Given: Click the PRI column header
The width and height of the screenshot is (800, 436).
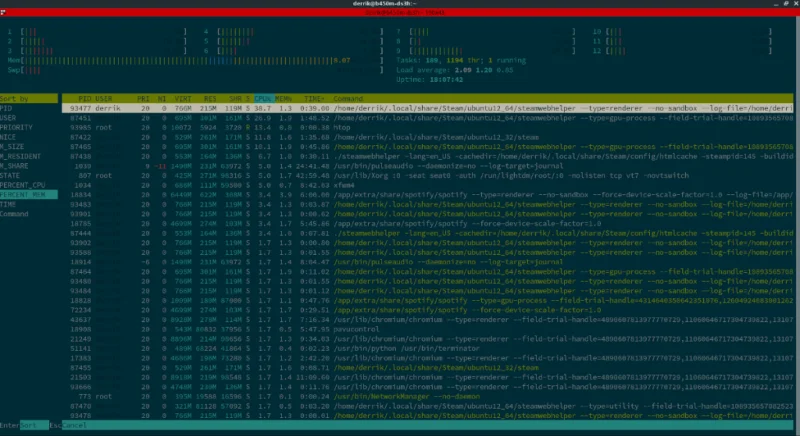Looking at the screenshot, I should 143,98.
